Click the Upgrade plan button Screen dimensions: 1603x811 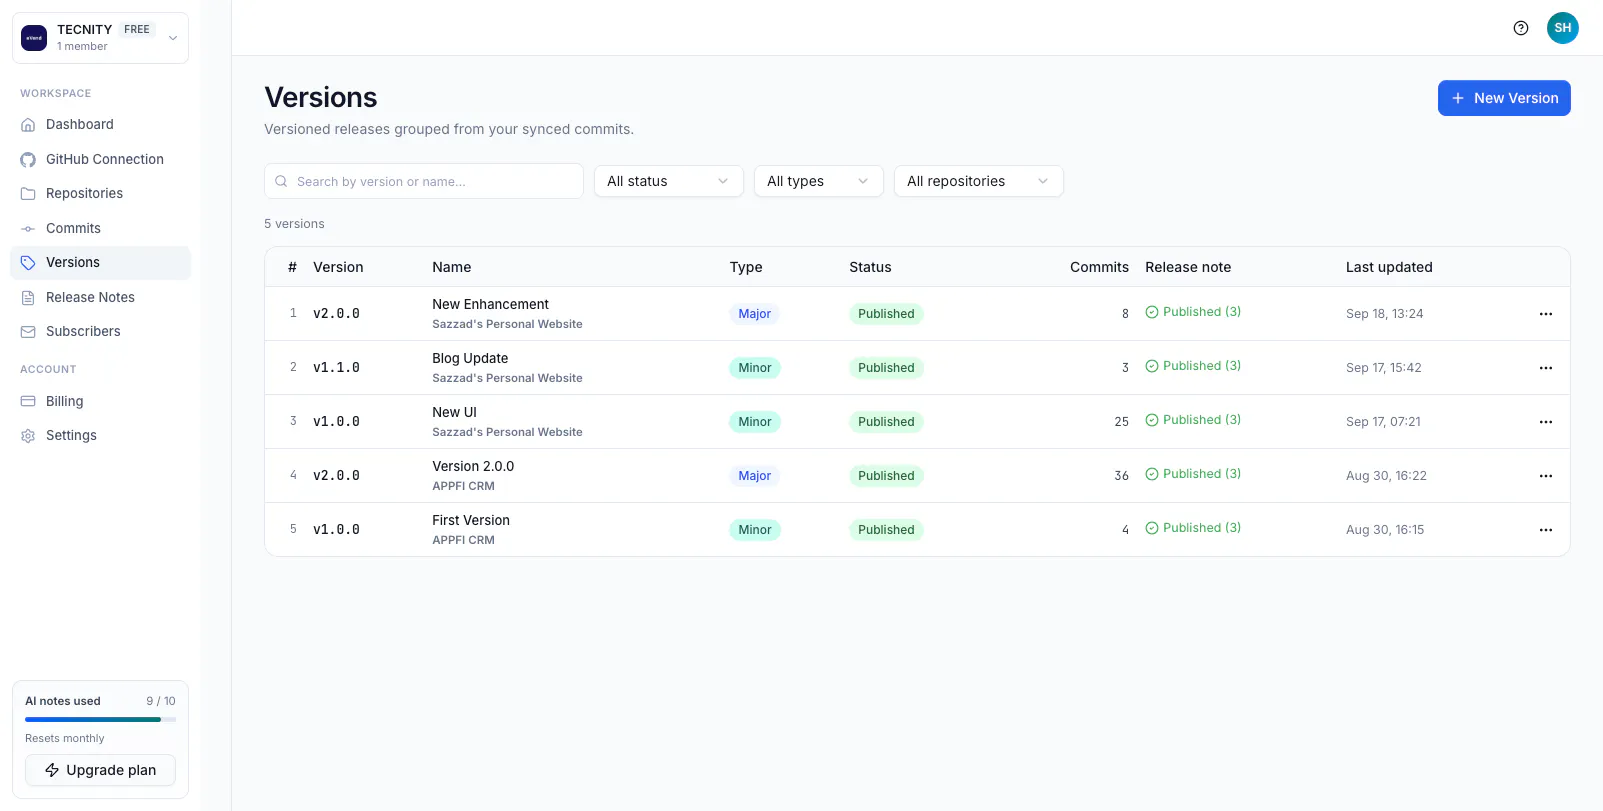(x=100, y=770)
